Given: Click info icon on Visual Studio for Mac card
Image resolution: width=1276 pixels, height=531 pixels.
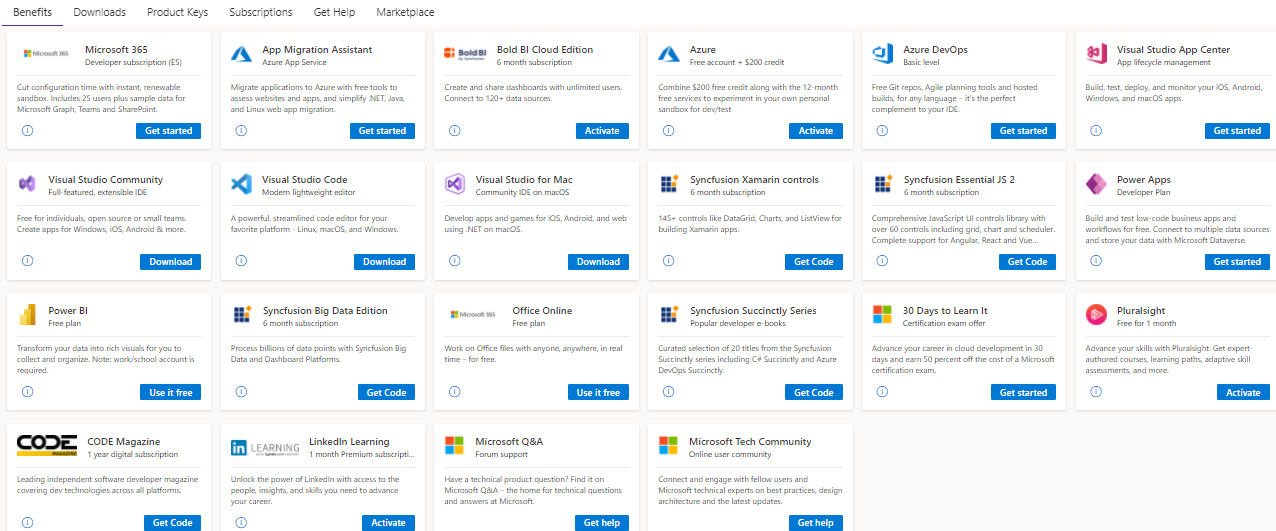Looking at the screenshot, I should click(x=455, y=261).
